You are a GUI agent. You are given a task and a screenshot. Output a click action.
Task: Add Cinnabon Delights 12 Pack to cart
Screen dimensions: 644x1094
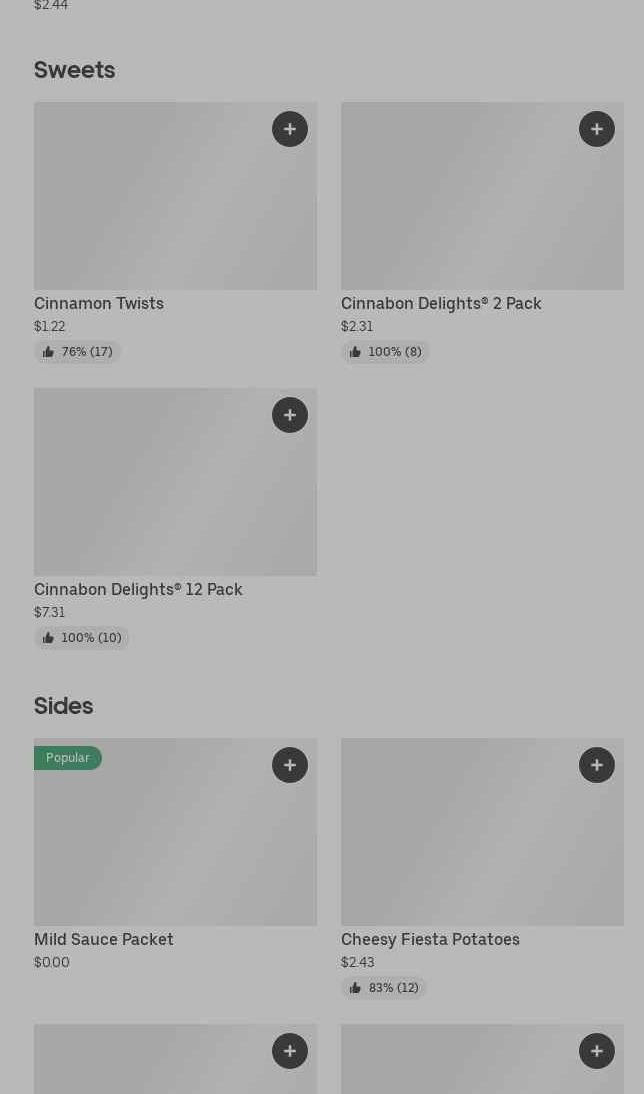point(290,415)
